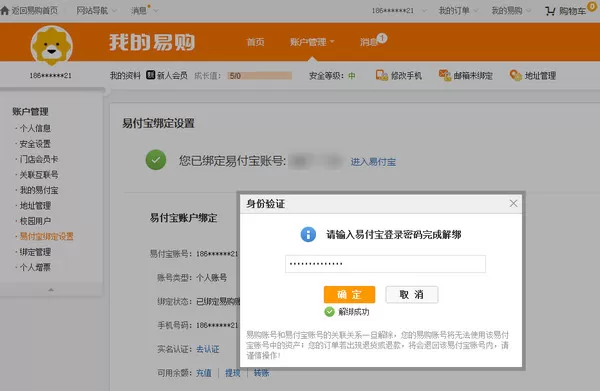The width and height of the screenshot is (600, 391).
Task: Open 消息 in the orange navigation bar
Action: click(x=368, y=42)
